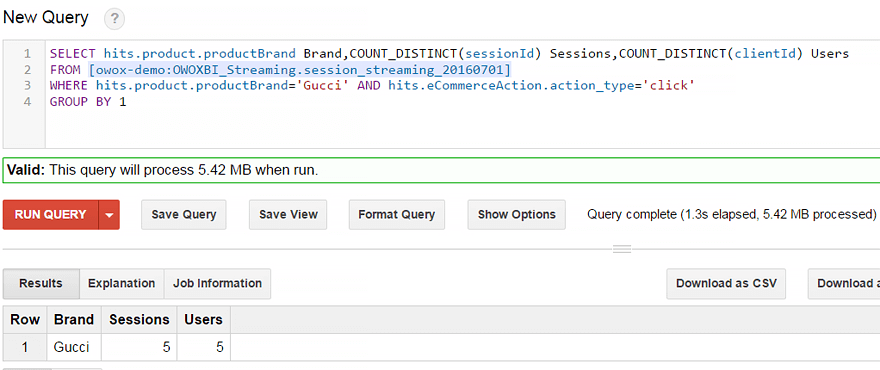Image resolution: width=880 pixels, height=370 pixels.
Task: Open Show Options panel
Action: pyautogui.click(x=516, y=214)
